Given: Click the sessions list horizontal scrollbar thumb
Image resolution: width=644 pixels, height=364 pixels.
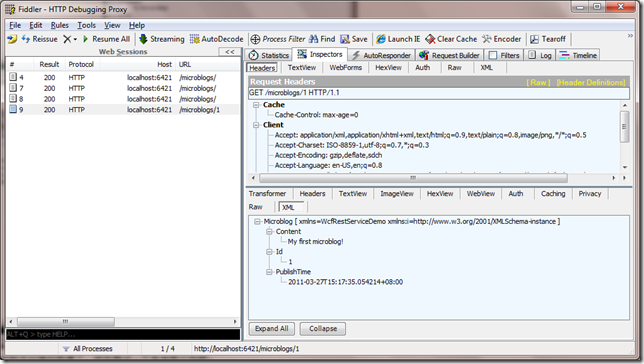Looking at the screenshot, I should point(65,321).
